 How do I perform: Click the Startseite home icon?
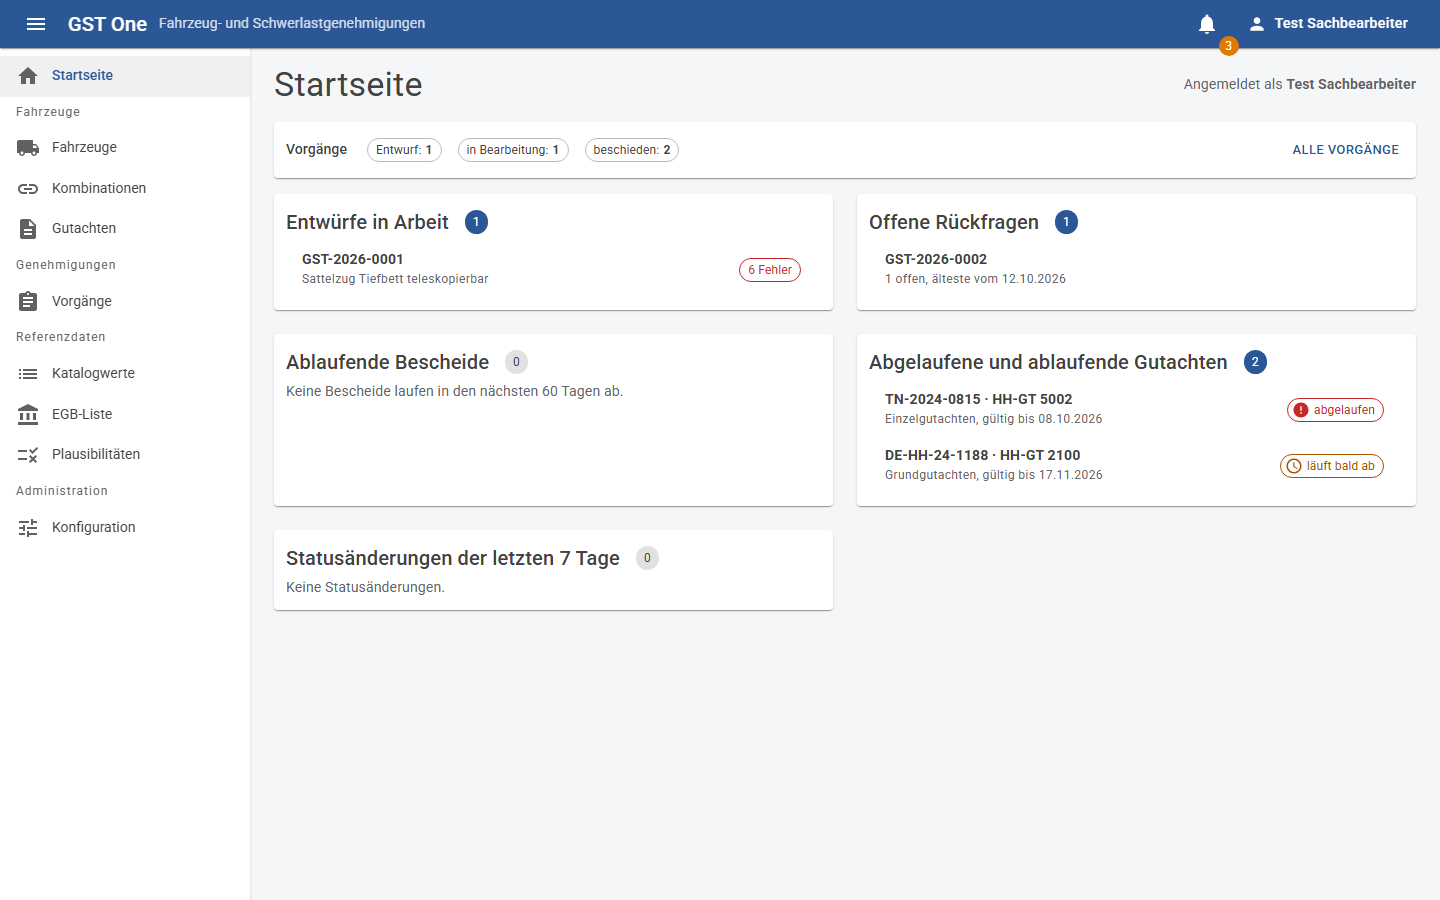tap(28, 76)
